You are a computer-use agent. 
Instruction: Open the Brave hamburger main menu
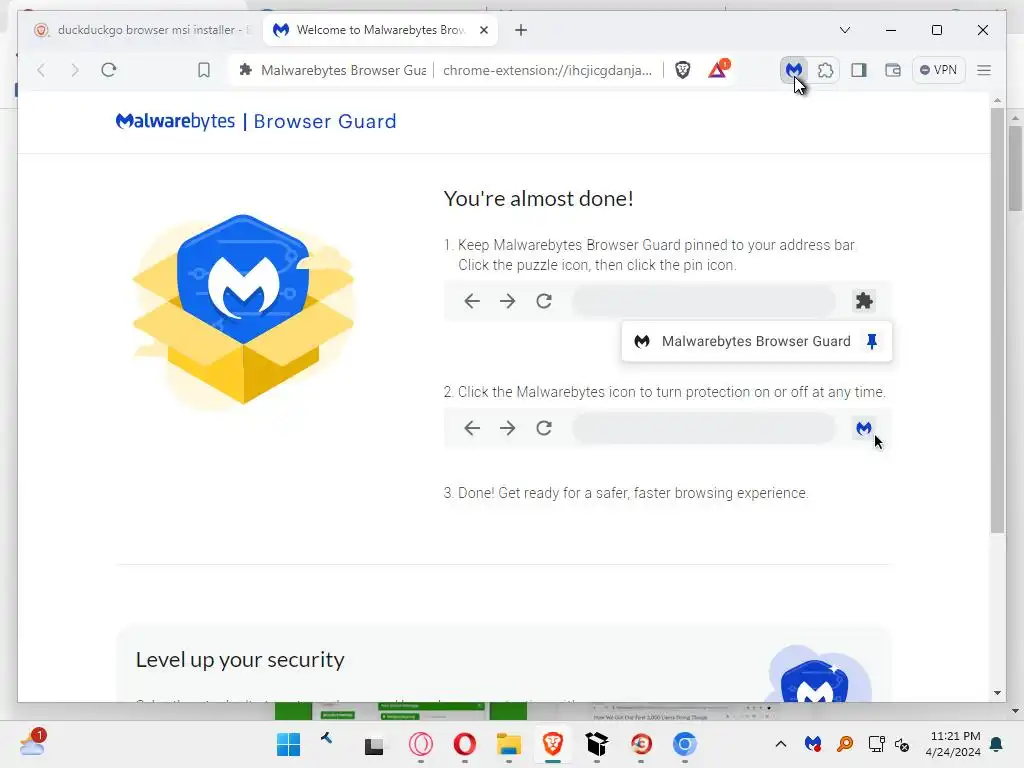click(984, 70)
